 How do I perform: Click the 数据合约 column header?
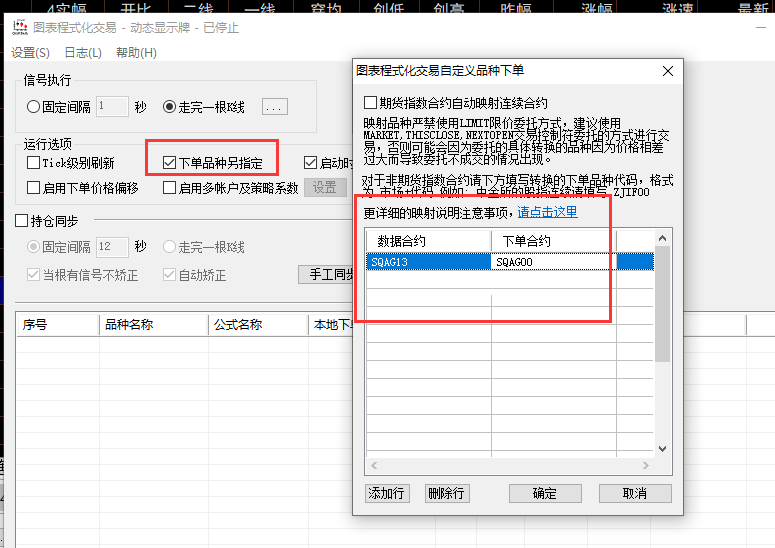point(429,241)
